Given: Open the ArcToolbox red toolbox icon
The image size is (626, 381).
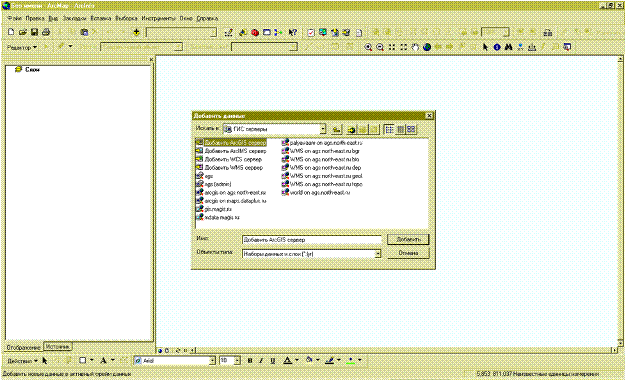Looking at the screenshot, I should [x=255, y=32].
